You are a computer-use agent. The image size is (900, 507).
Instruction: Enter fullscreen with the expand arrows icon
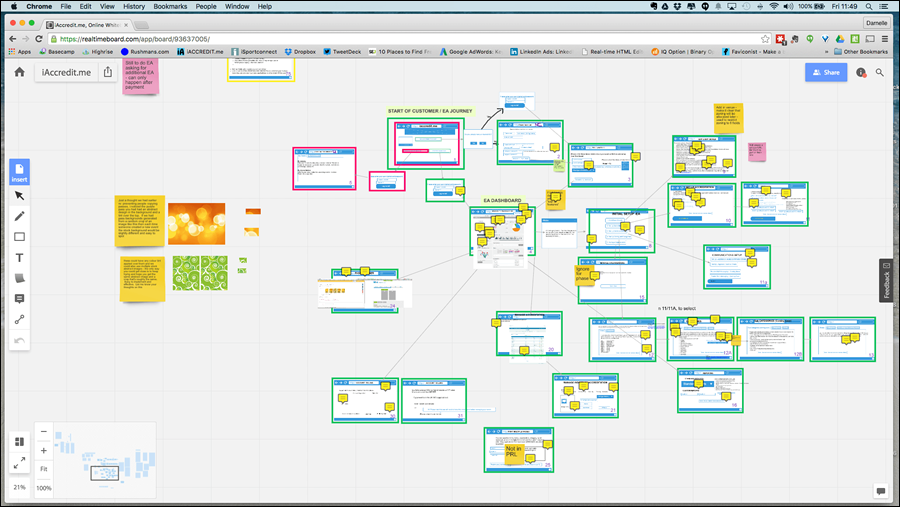pyautogui.click(x=19, y=463)
